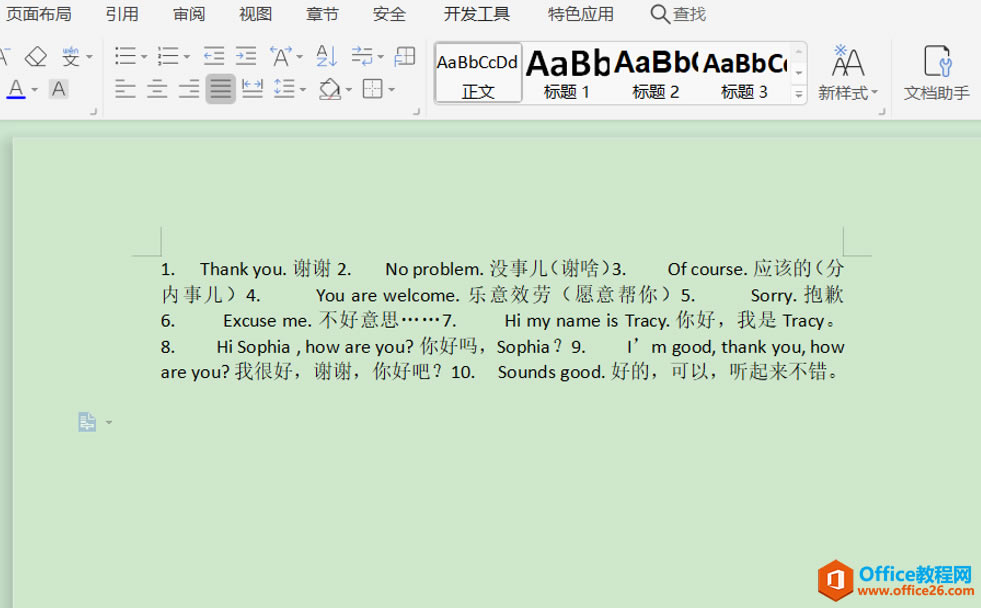Toggle center alignment
This screenshot has width=981, height=608.
coord(157,89)
